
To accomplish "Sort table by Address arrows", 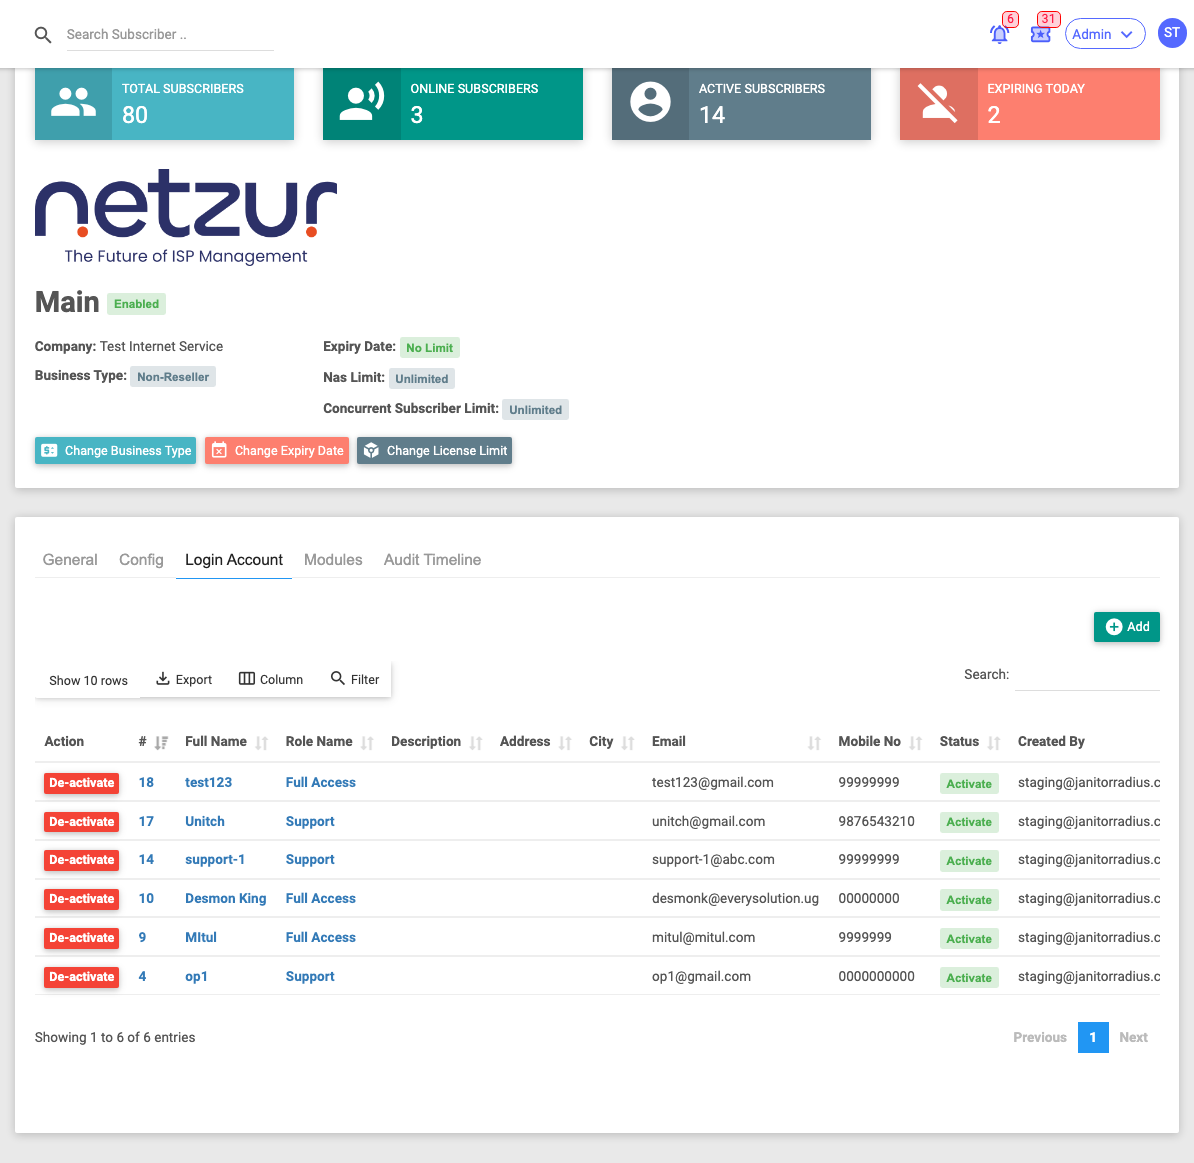I will (x=565, y=743).
